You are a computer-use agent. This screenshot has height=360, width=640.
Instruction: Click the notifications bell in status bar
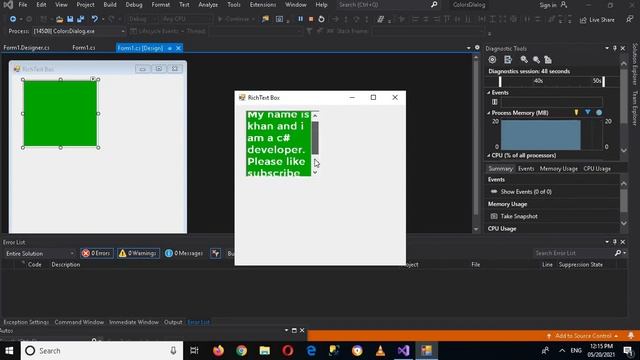tap(631, 336)
